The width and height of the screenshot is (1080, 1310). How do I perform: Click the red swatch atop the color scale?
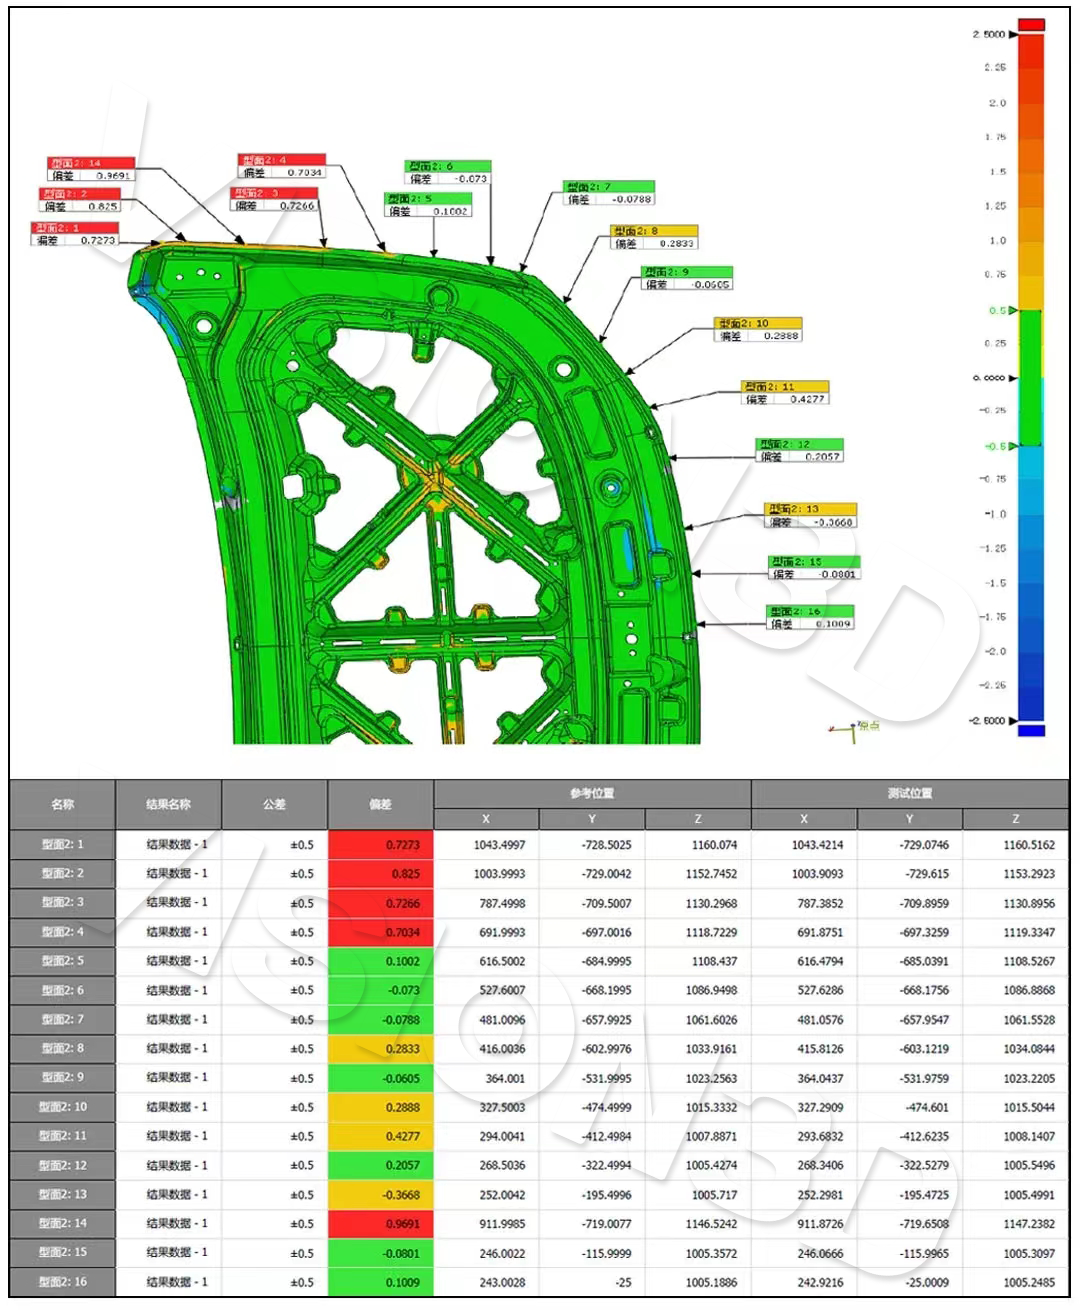point(1031,24)
